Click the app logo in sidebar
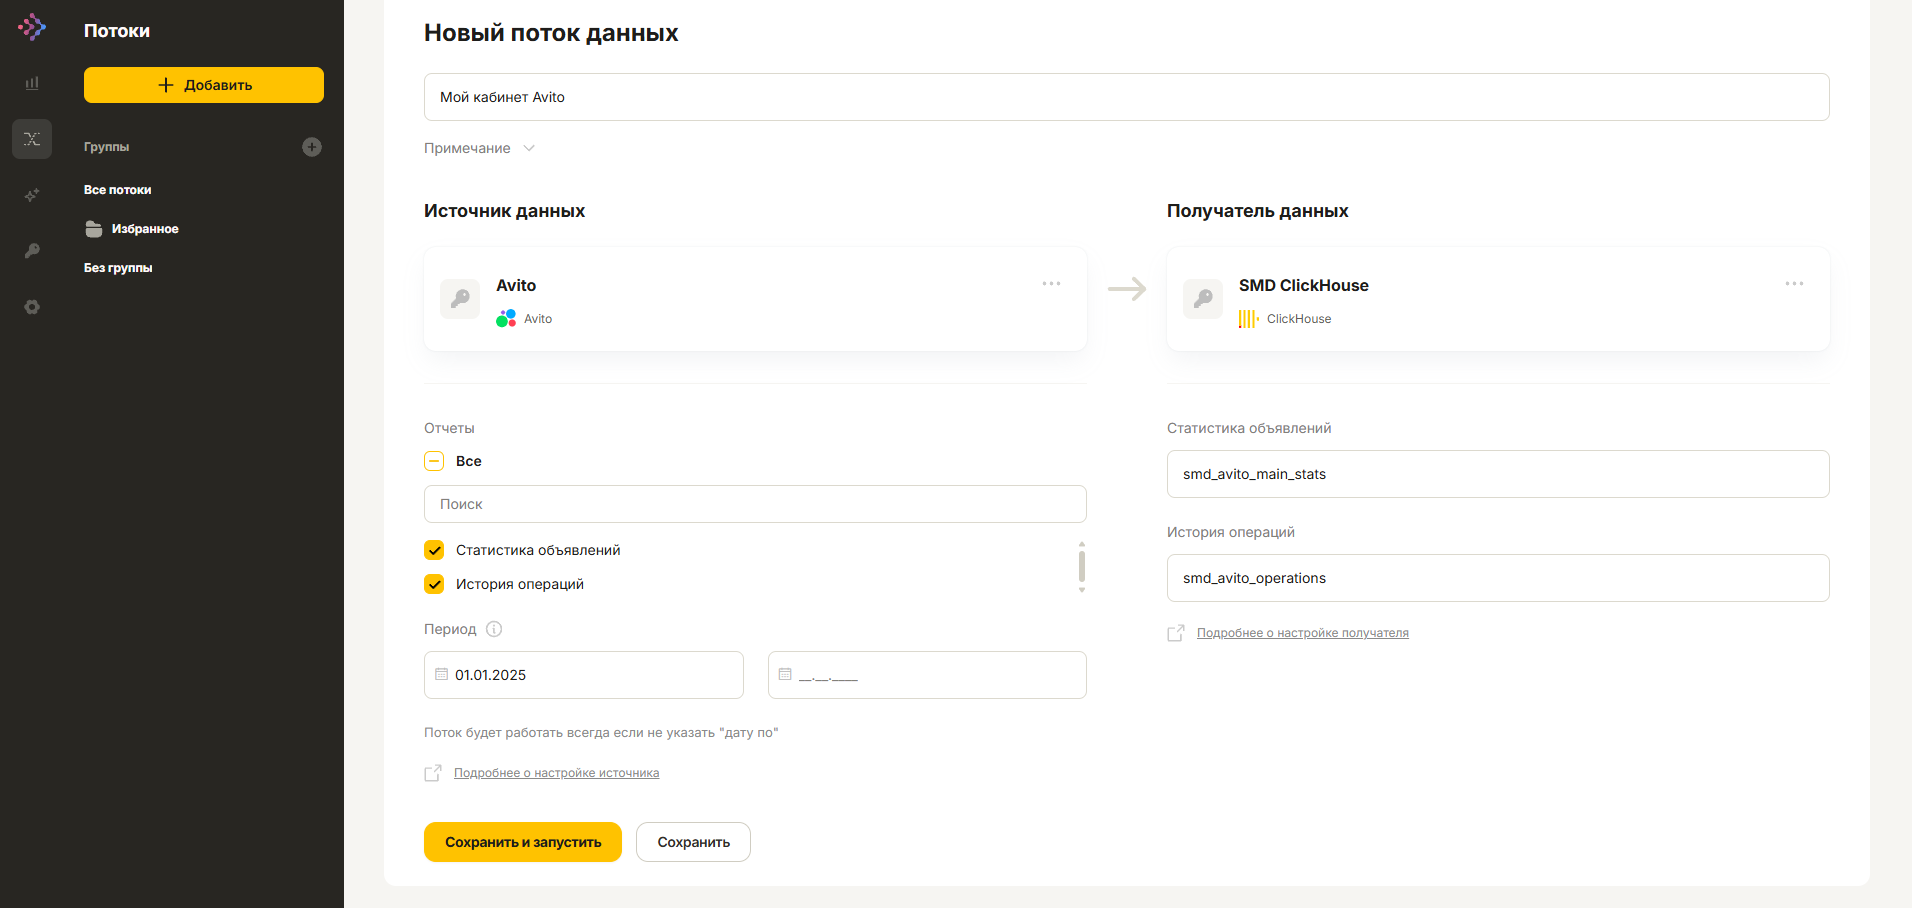Image resolution: width=1912 pixels, height=908 pixels. [x=32, y=27]
